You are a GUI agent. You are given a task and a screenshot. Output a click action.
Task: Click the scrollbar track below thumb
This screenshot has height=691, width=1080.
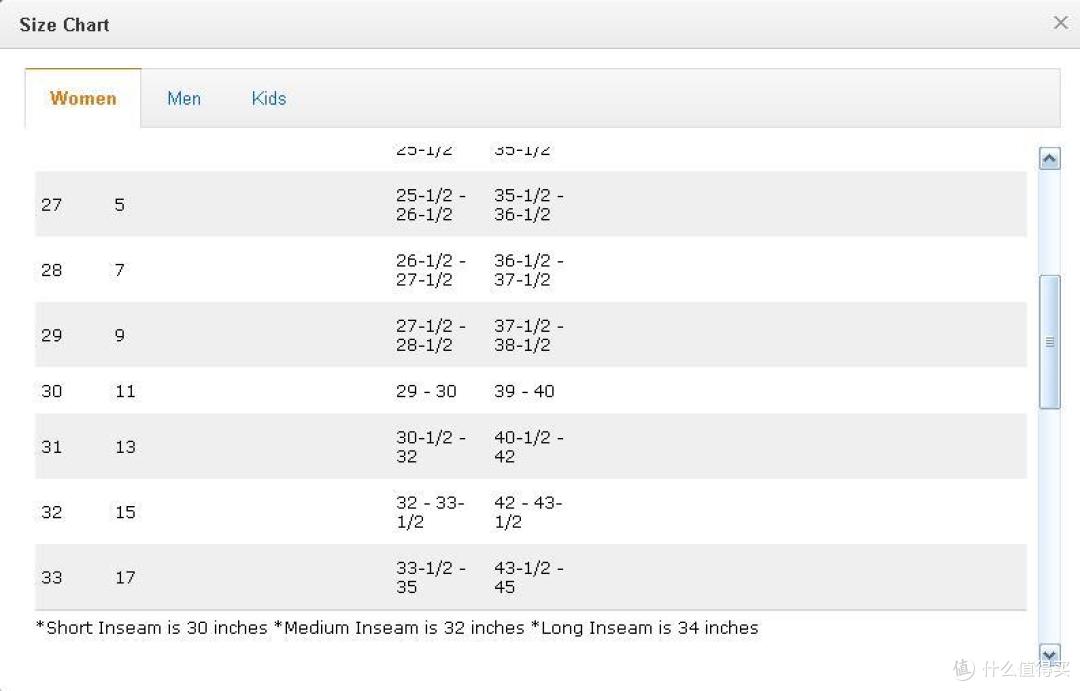click(x=1049, y=526)
